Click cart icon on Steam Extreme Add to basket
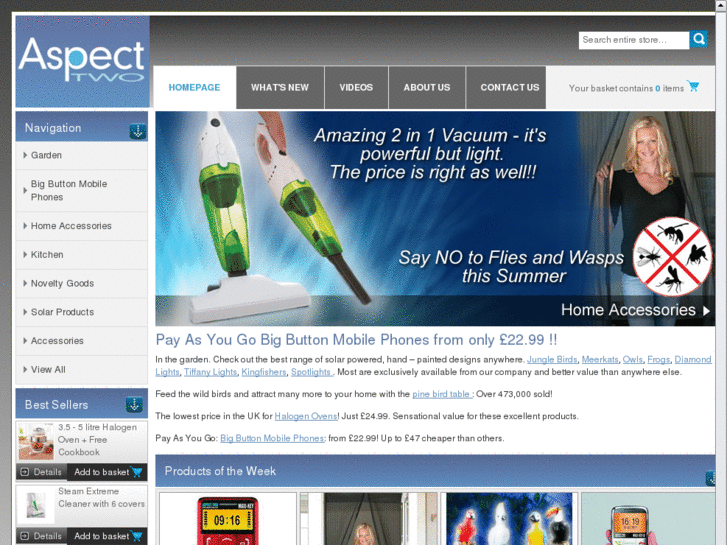The width and height of the screenshot is (727, 545). tap(137, 536)
